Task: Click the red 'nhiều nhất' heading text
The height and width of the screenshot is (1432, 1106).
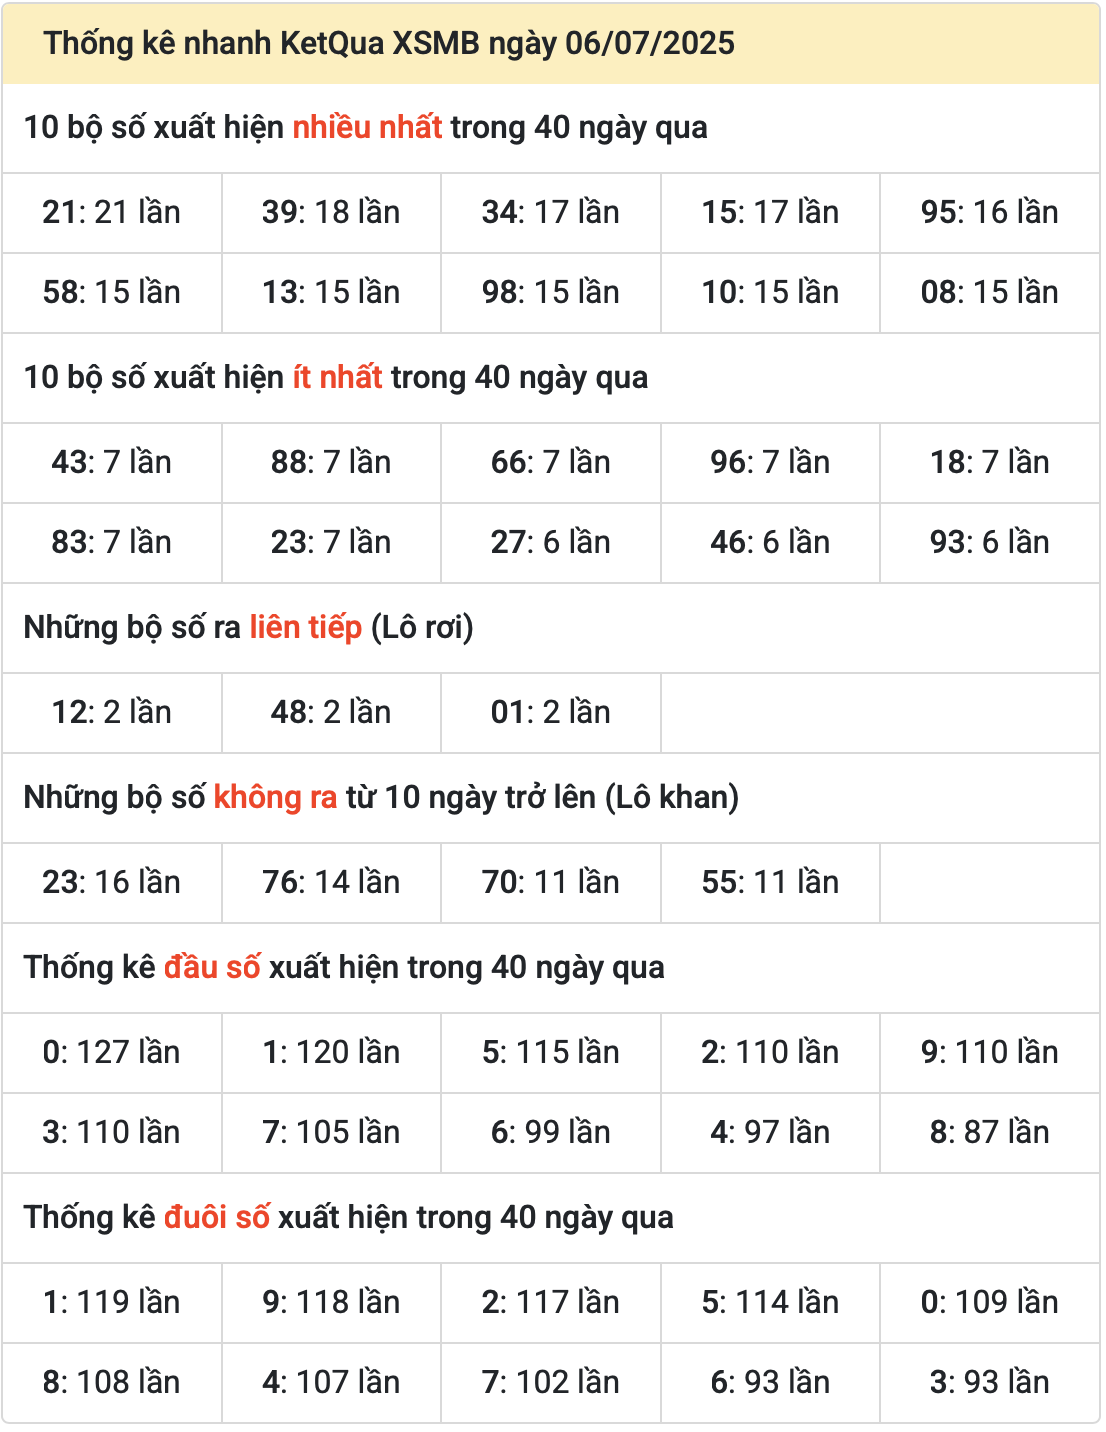Action: (367, 128)
